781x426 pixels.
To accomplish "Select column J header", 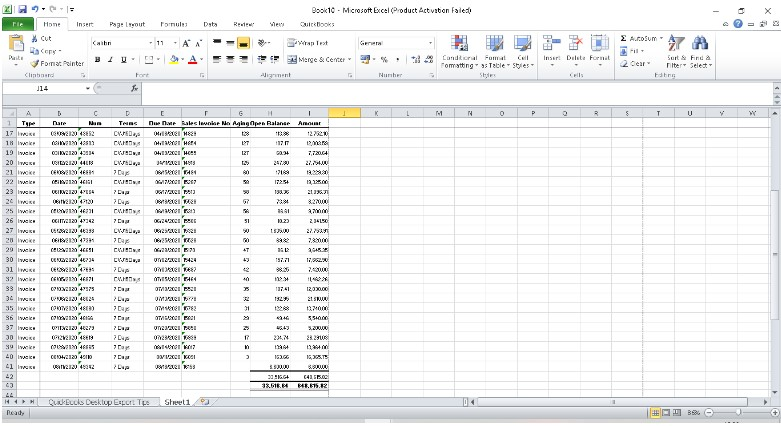I will click(x=344, y=113).
